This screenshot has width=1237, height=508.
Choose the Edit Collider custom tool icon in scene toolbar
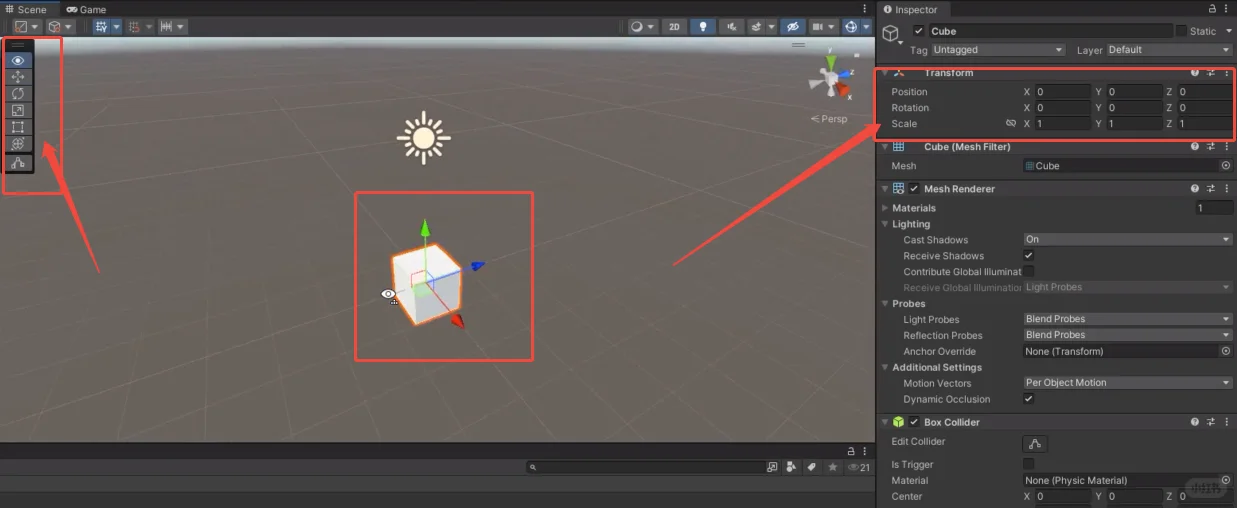(18, 163)
